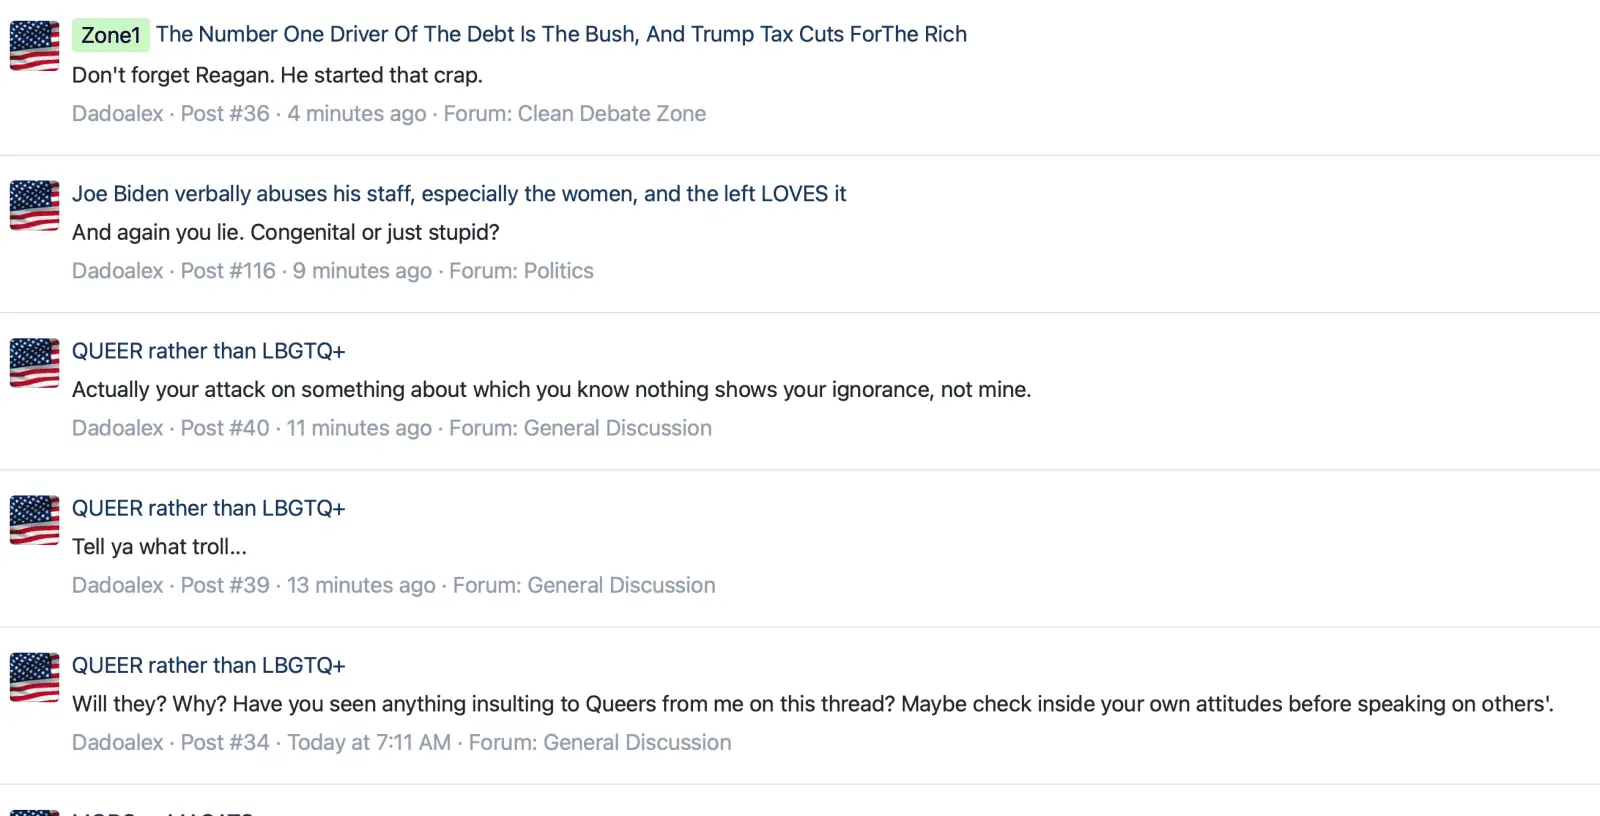Click the Dadoalex username on Post #36
The image size is (1600, 816).
point(117,114)
